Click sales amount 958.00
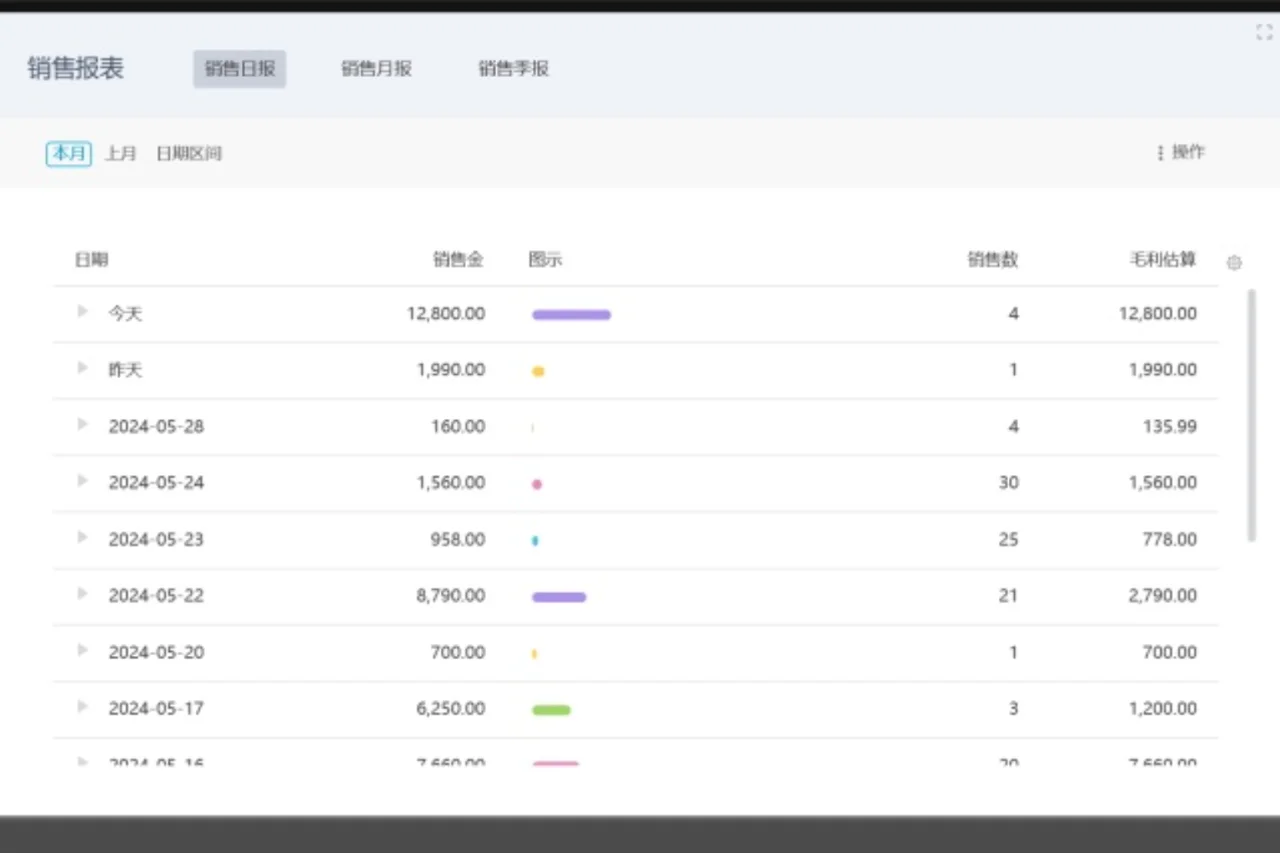The image size is (1280, 853). (458, 539)
